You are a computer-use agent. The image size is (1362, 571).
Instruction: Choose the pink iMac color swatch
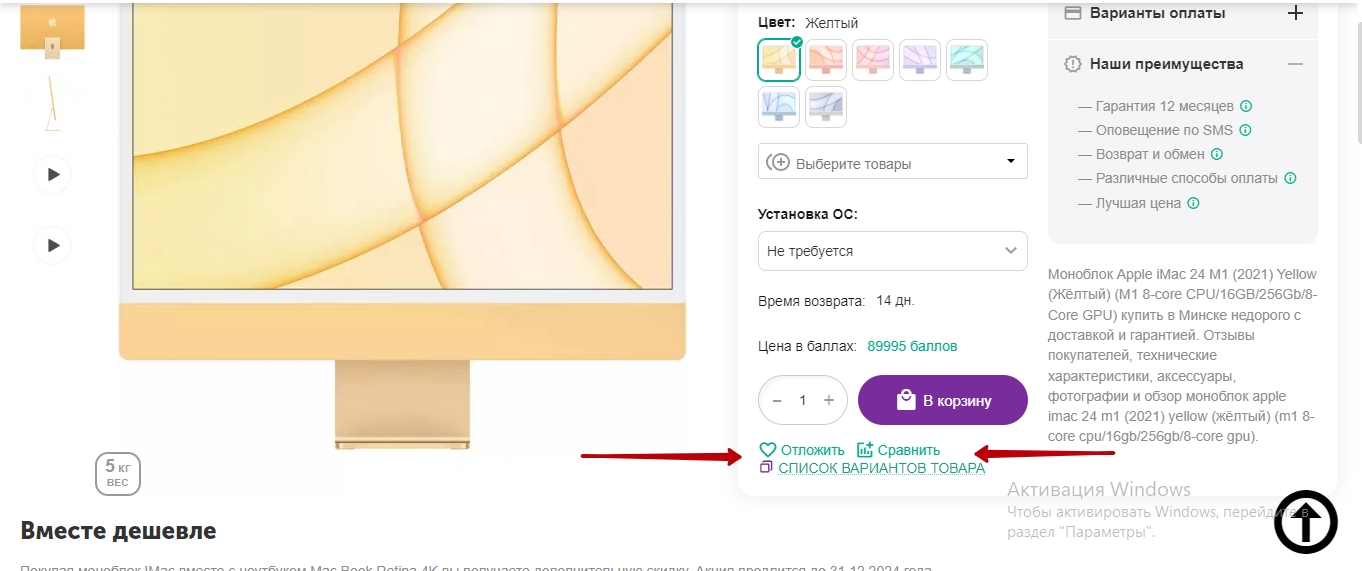coord(873,60)
